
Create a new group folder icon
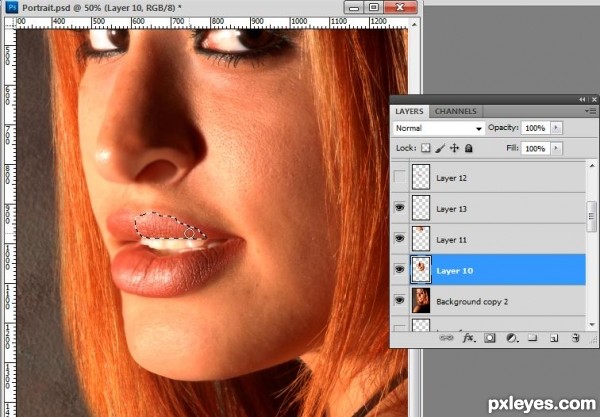(x=533, y=338)
